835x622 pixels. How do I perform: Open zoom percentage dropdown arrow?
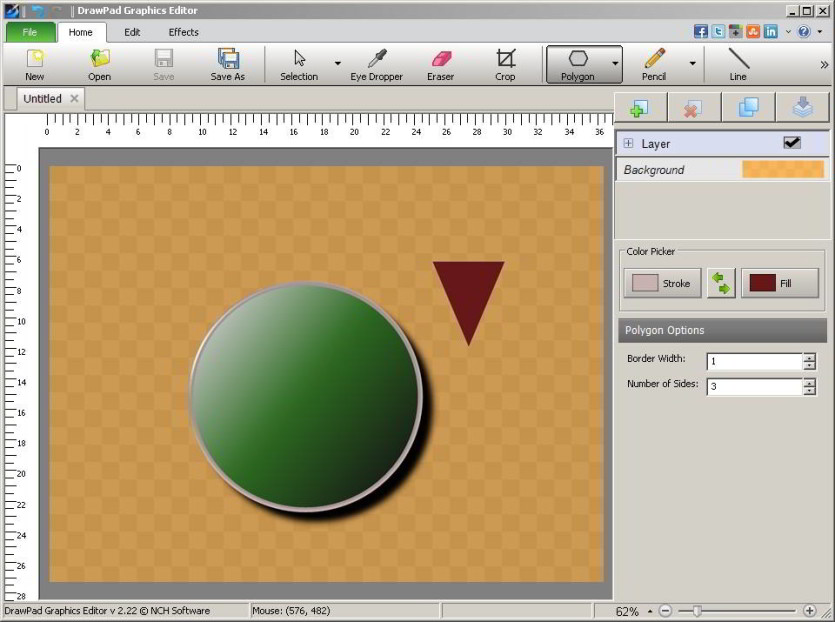tap(650, 611)
